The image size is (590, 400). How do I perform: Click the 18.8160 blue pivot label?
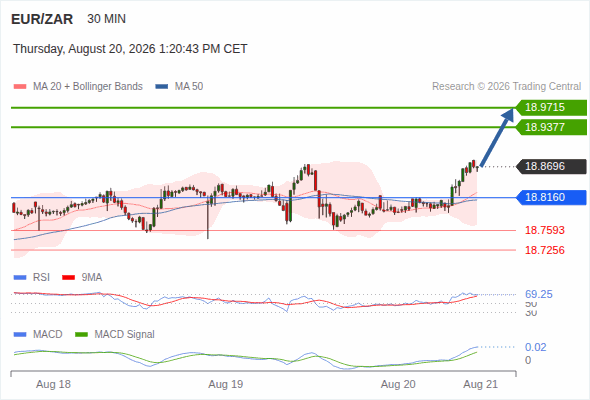551,197
